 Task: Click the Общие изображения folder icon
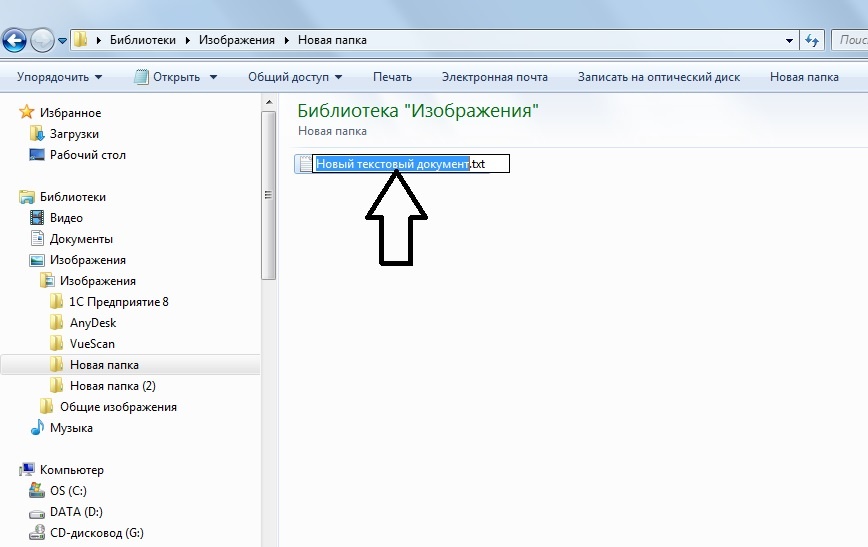[47, 406]
